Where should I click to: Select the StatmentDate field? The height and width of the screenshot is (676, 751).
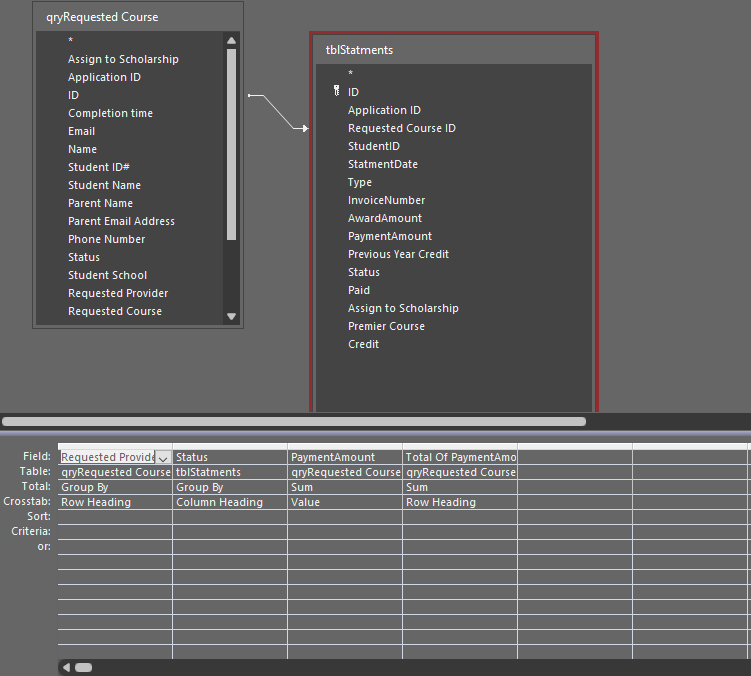pos(383,164)
